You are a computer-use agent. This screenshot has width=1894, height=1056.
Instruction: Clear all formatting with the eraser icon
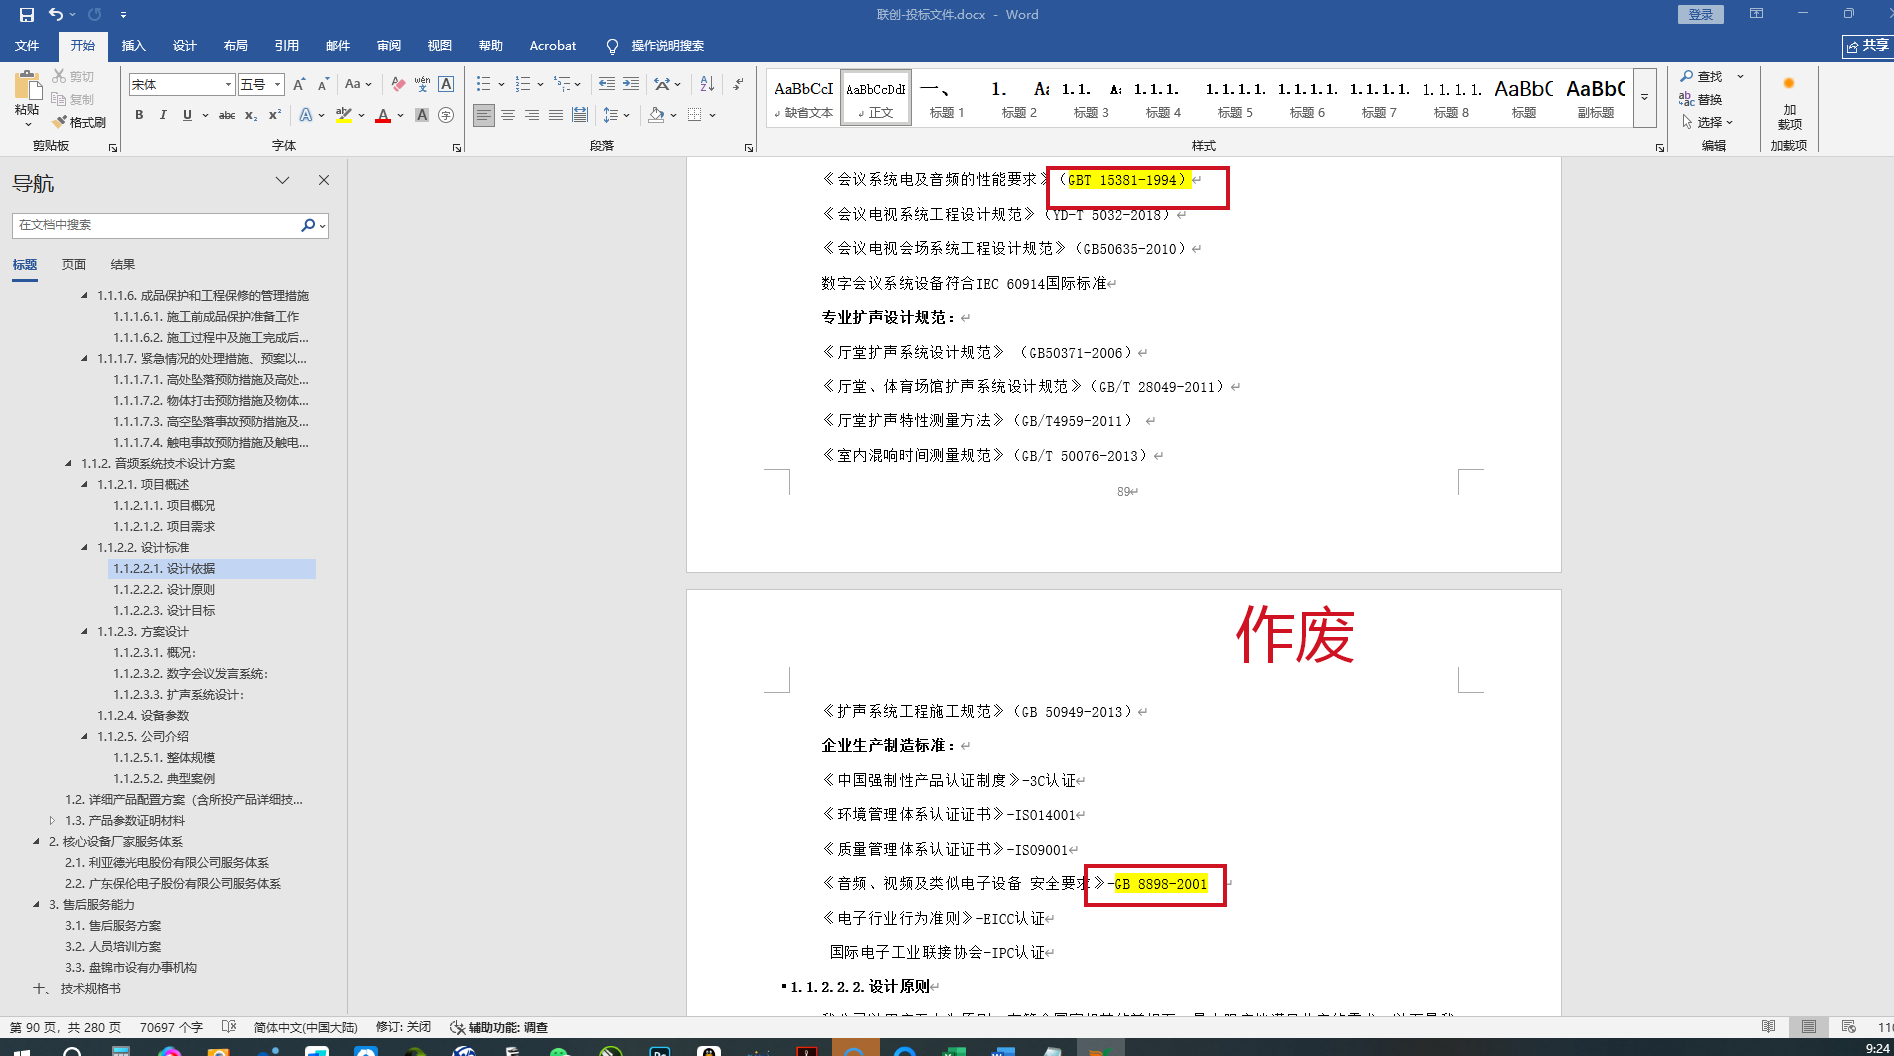[x=398, y=85]
